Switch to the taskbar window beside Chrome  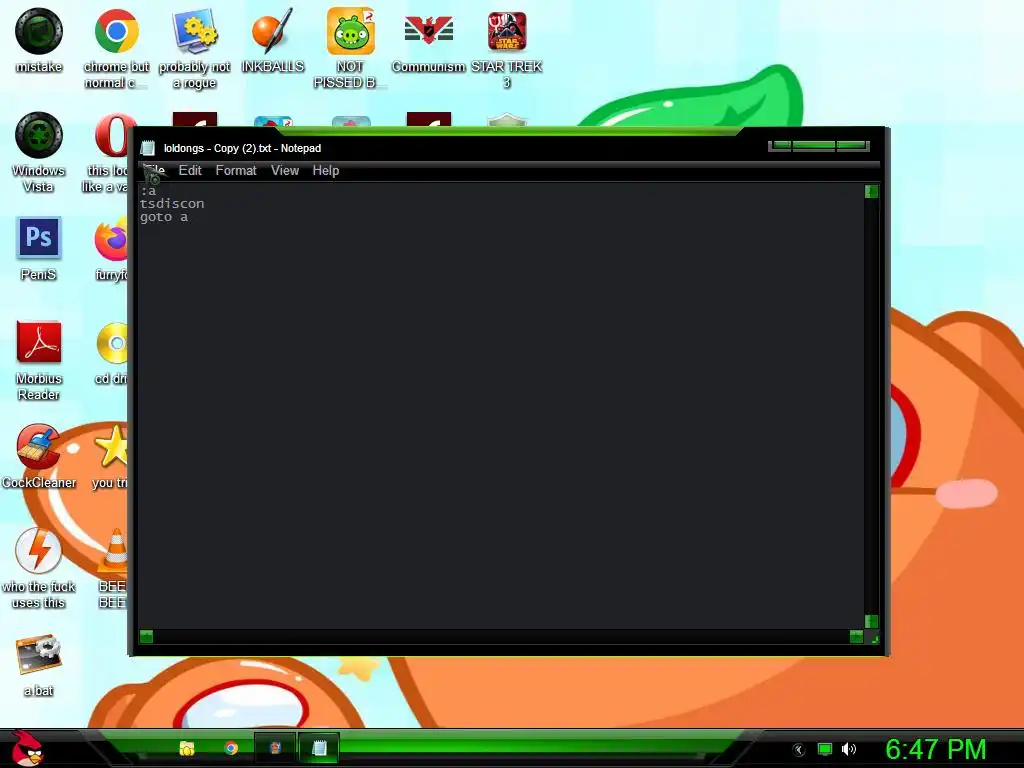(x=275, y=748)
